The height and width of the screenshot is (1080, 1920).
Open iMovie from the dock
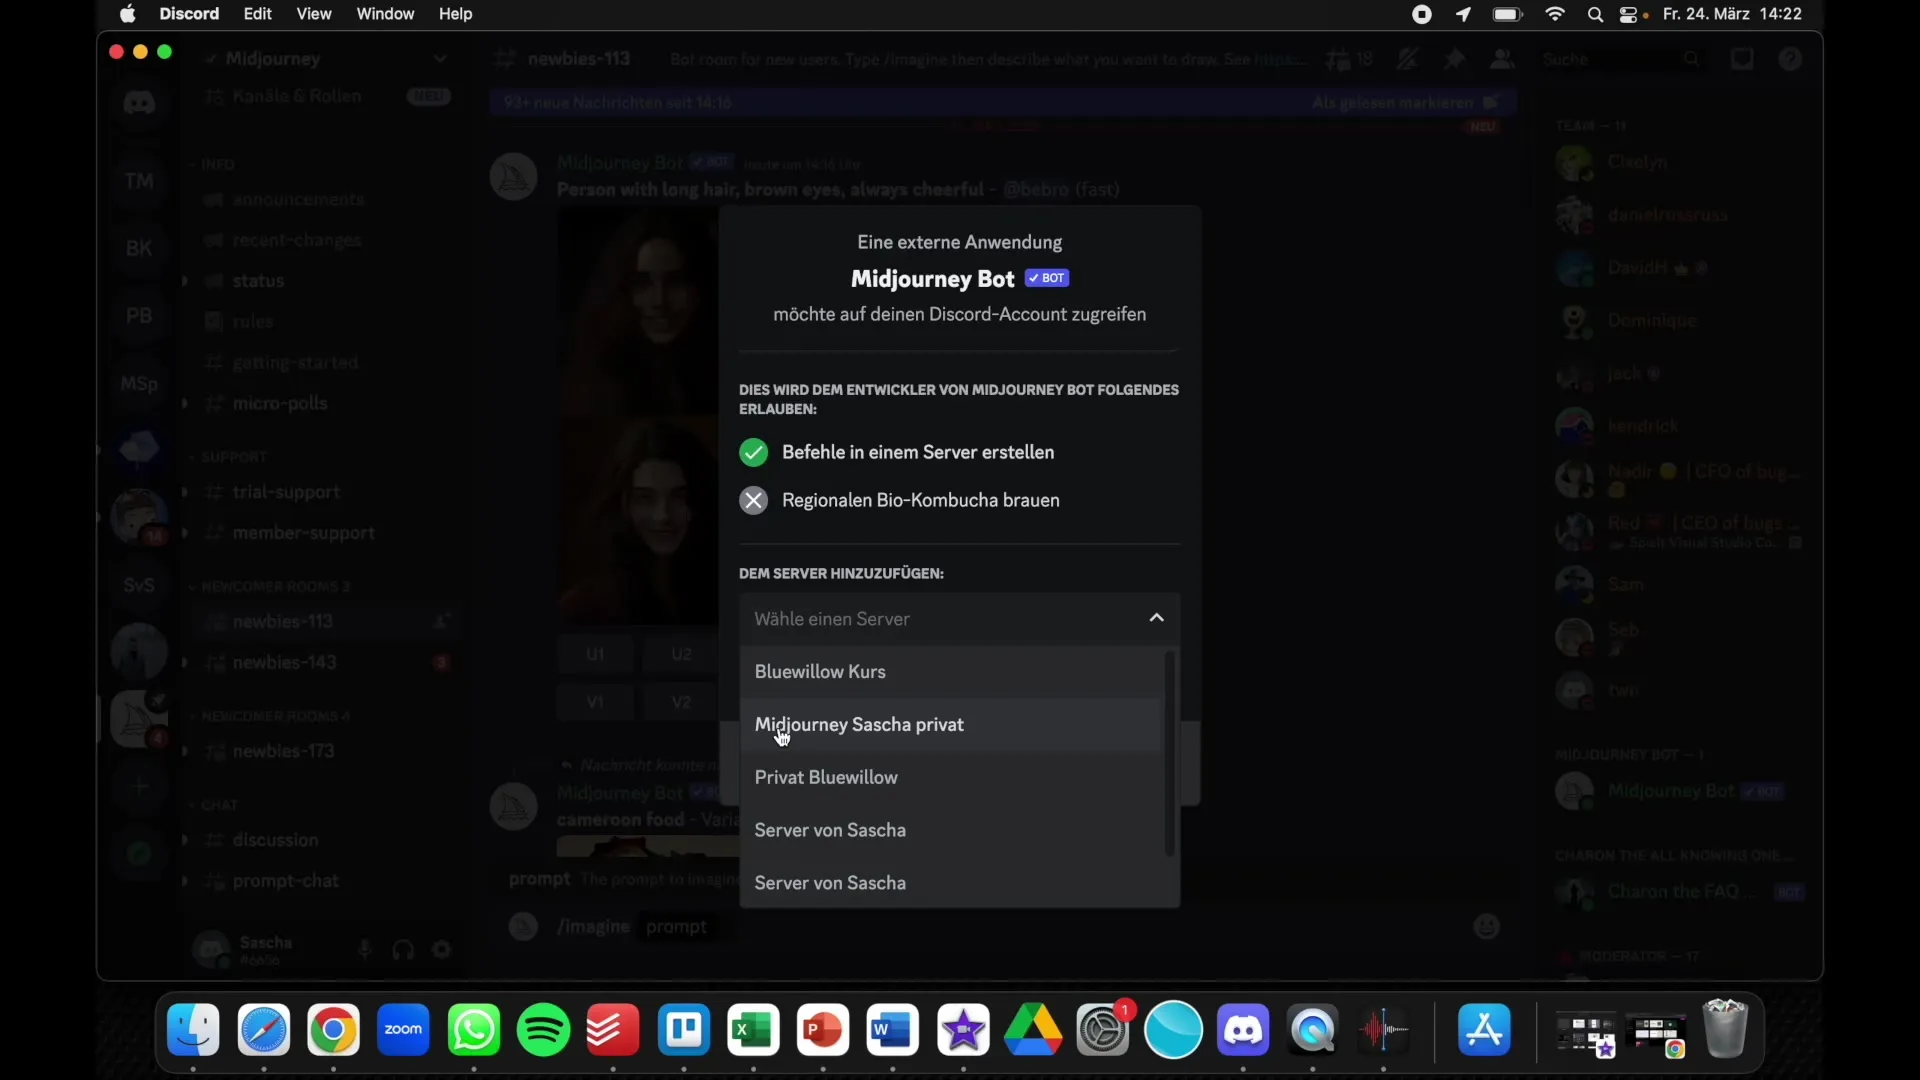(964, 1030)
